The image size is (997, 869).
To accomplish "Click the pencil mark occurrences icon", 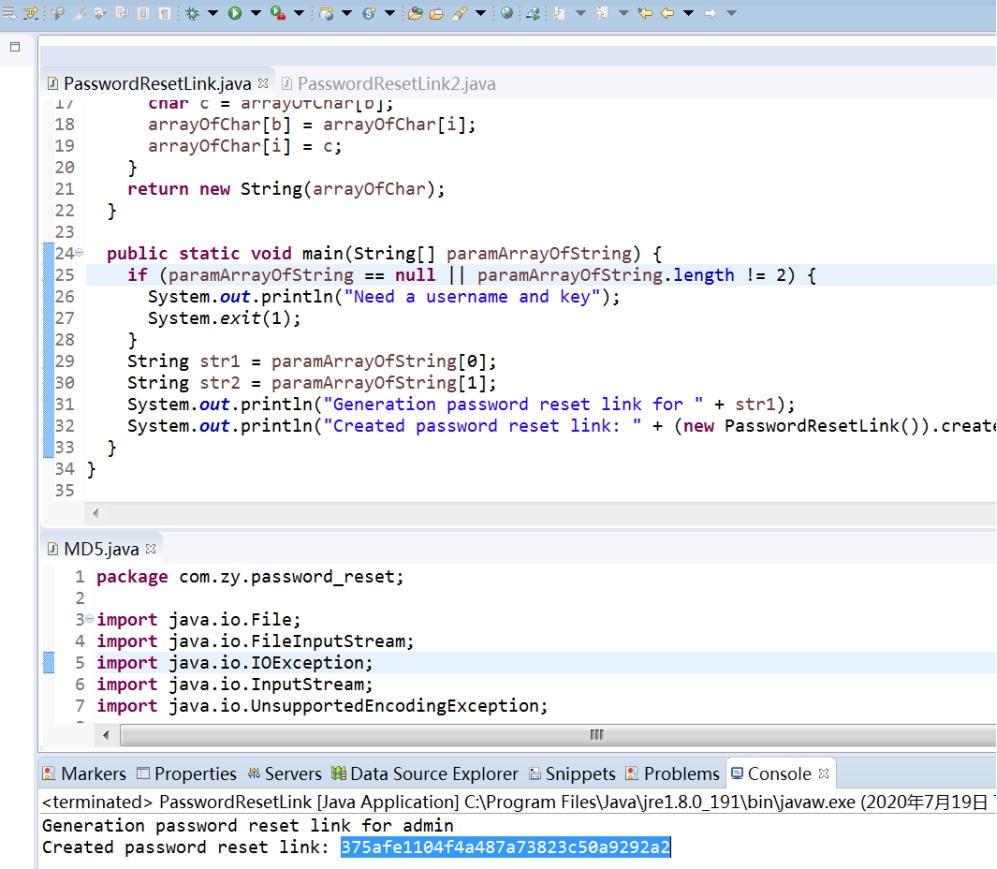I will click(79, 13).
